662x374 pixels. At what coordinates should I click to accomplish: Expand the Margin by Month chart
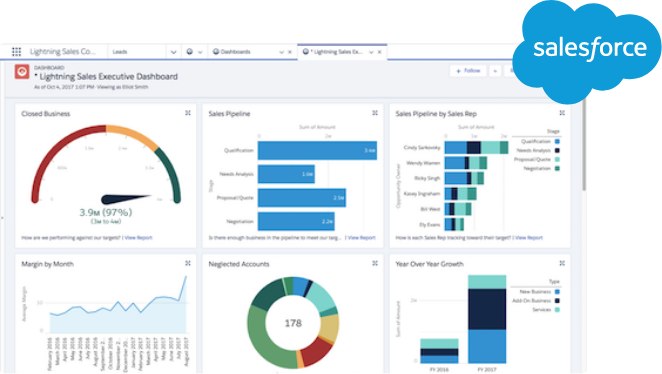tap(188, 263)
